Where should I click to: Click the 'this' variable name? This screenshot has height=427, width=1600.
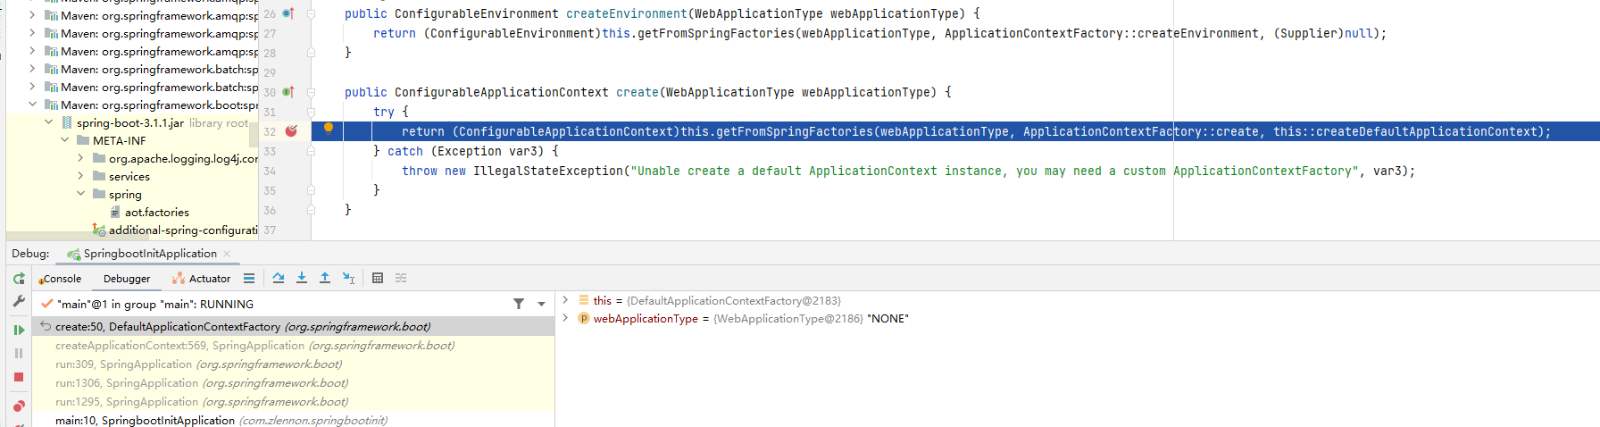(602, 301)
